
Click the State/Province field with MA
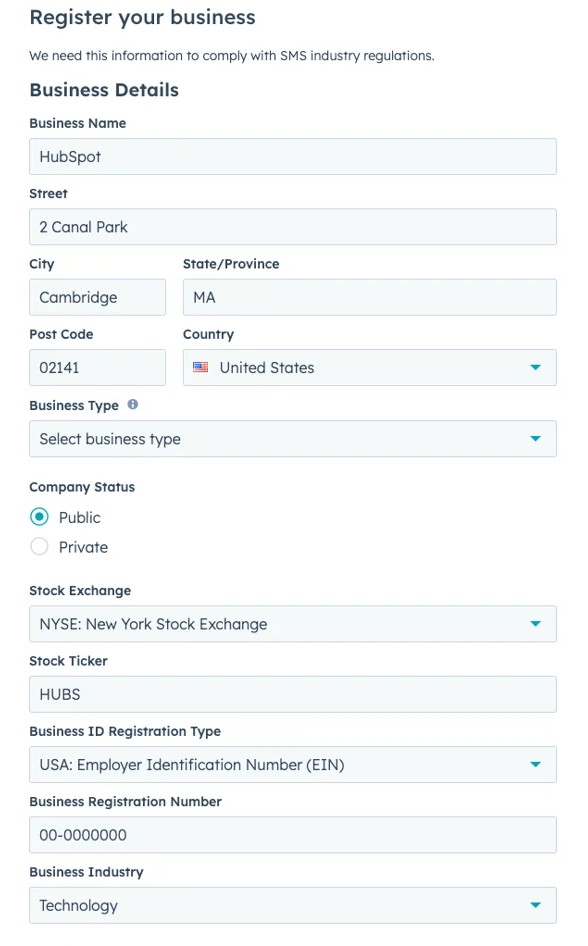point(370,297)
